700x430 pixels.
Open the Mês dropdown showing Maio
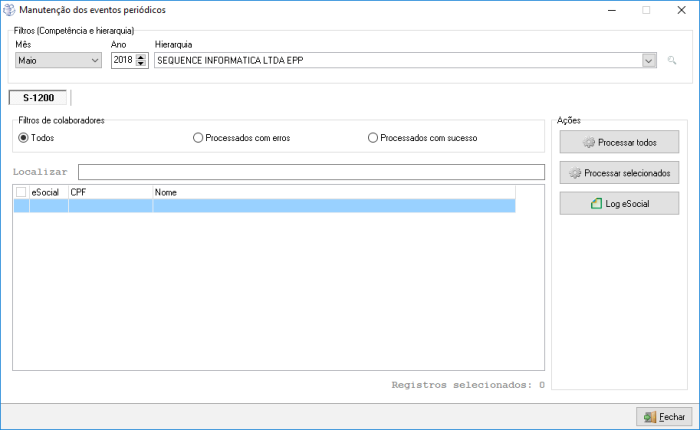pos(58,61)
